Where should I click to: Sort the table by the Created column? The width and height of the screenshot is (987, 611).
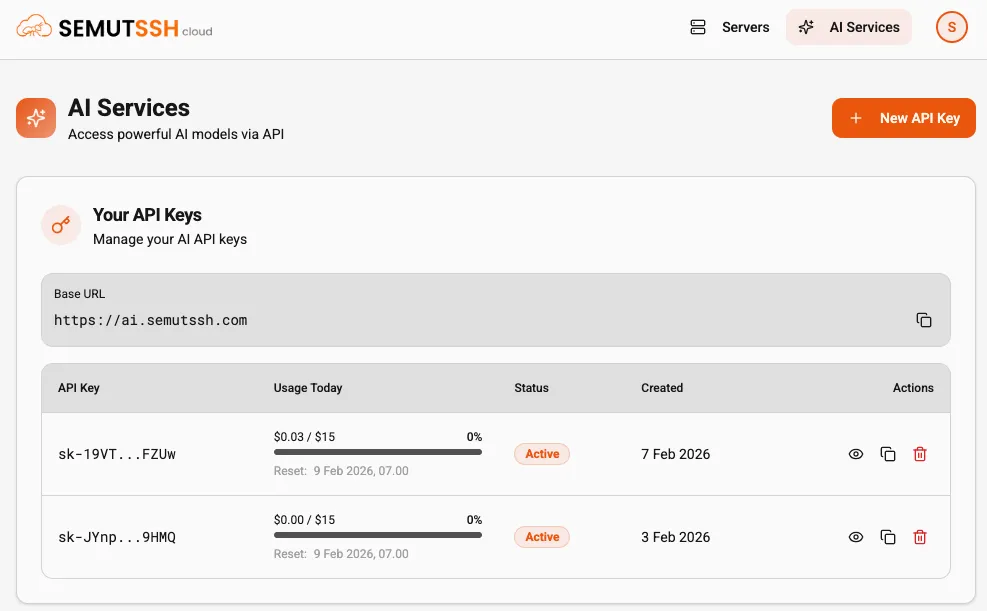tap(662, 388)
